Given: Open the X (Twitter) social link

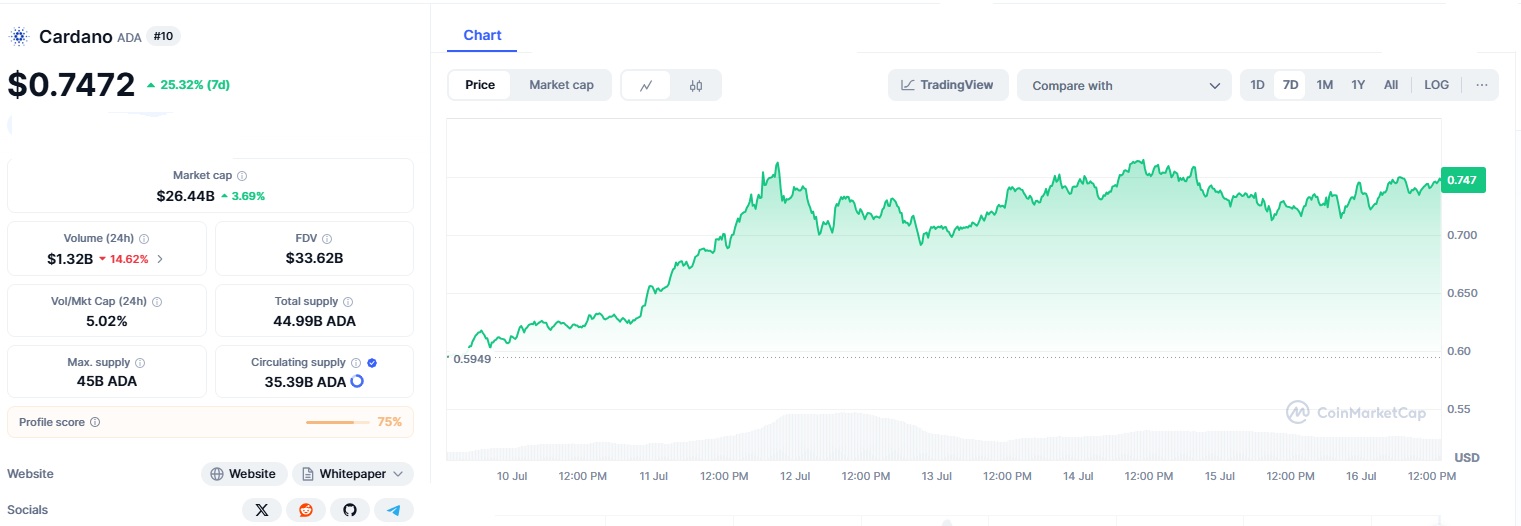Looking at the screenshot, I should tap(262, 510).
